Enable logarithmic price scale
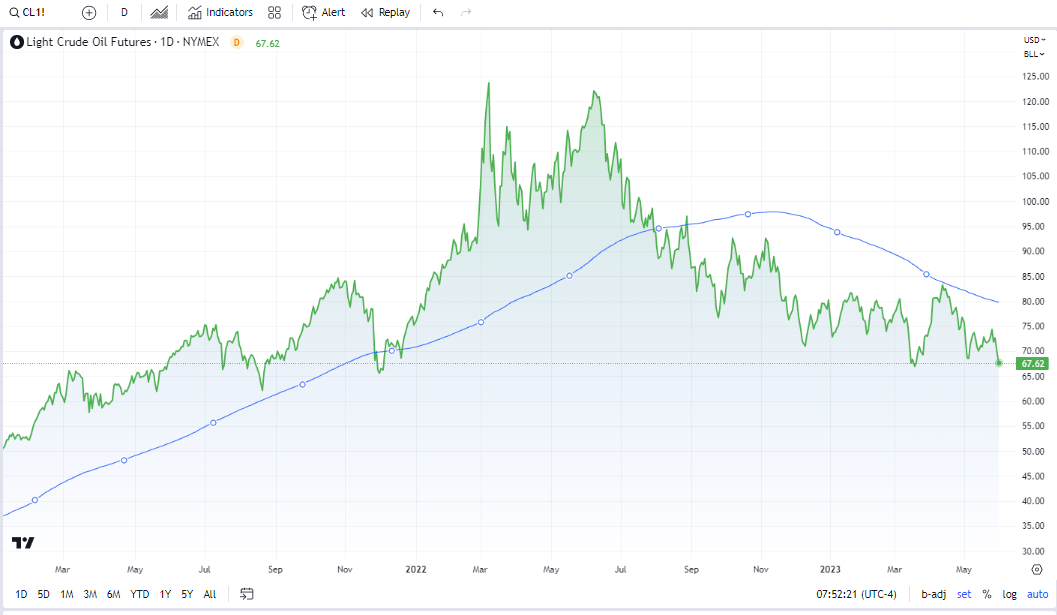The image size is (1057, 615). point(1009,594)
